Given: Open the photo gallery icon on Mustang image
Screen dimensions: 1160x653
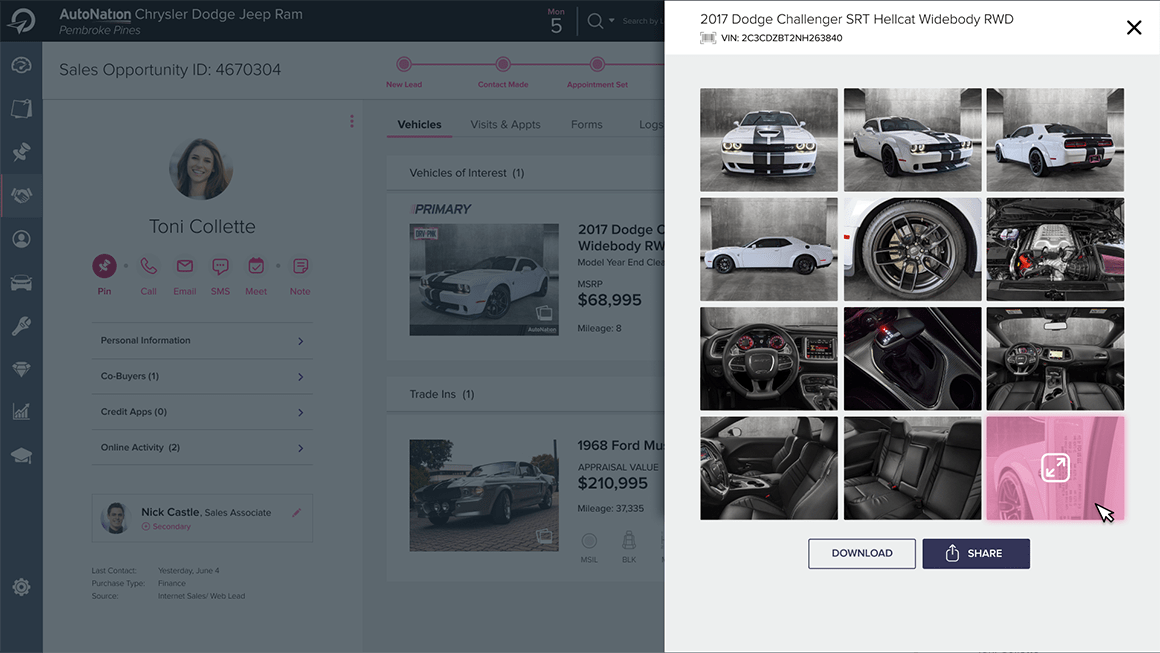Looking at the screenshot, I should coord(544,537).
